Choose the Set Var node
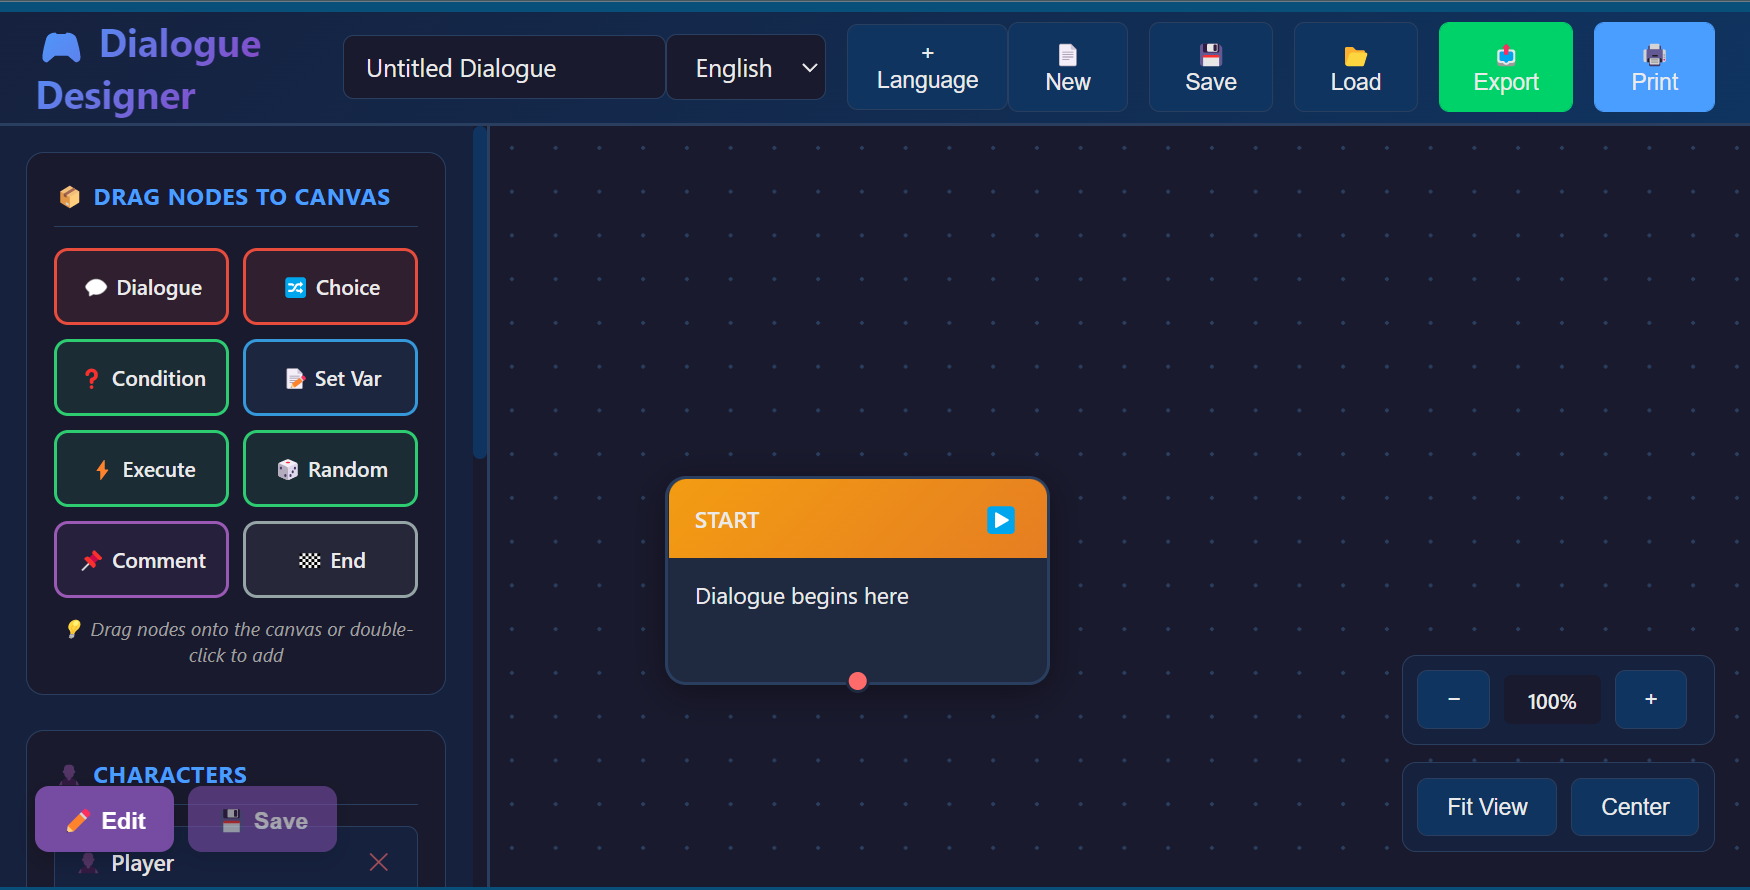The height and width of the screenshot is (890, 1750). [330, 378]
